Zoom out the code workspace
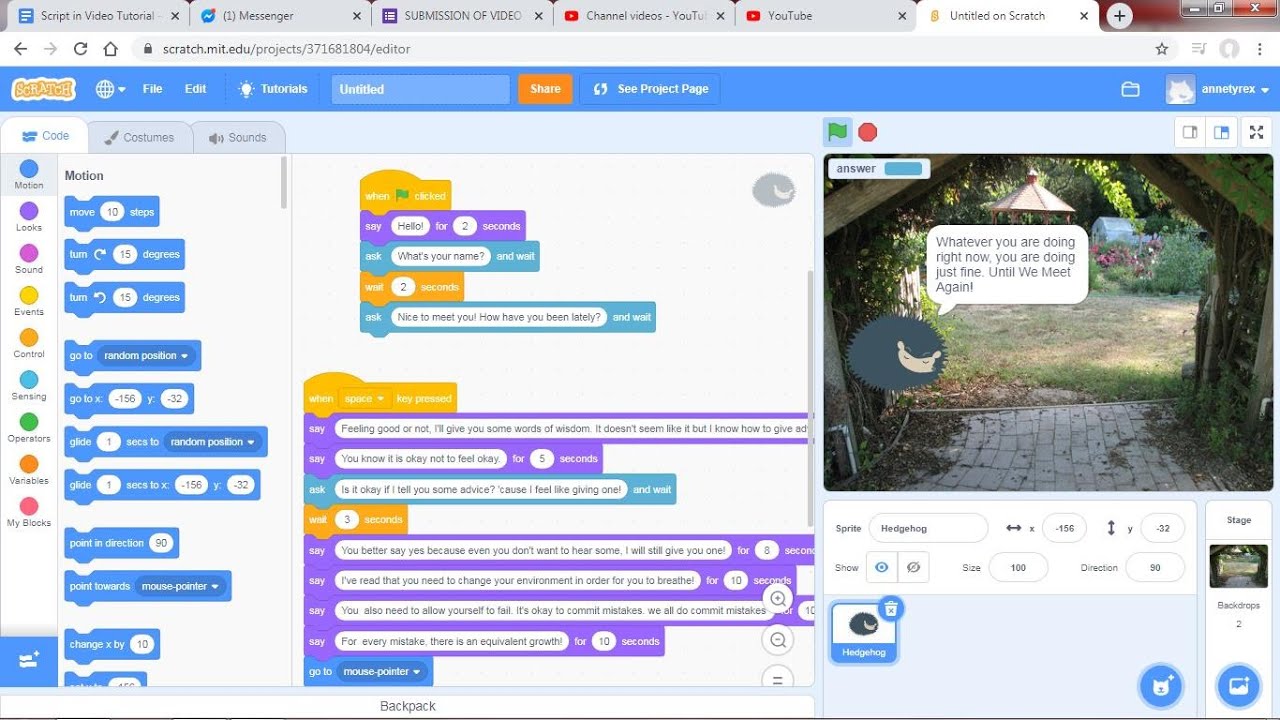This screenshot has height=720, width=1280. (777, 639)
